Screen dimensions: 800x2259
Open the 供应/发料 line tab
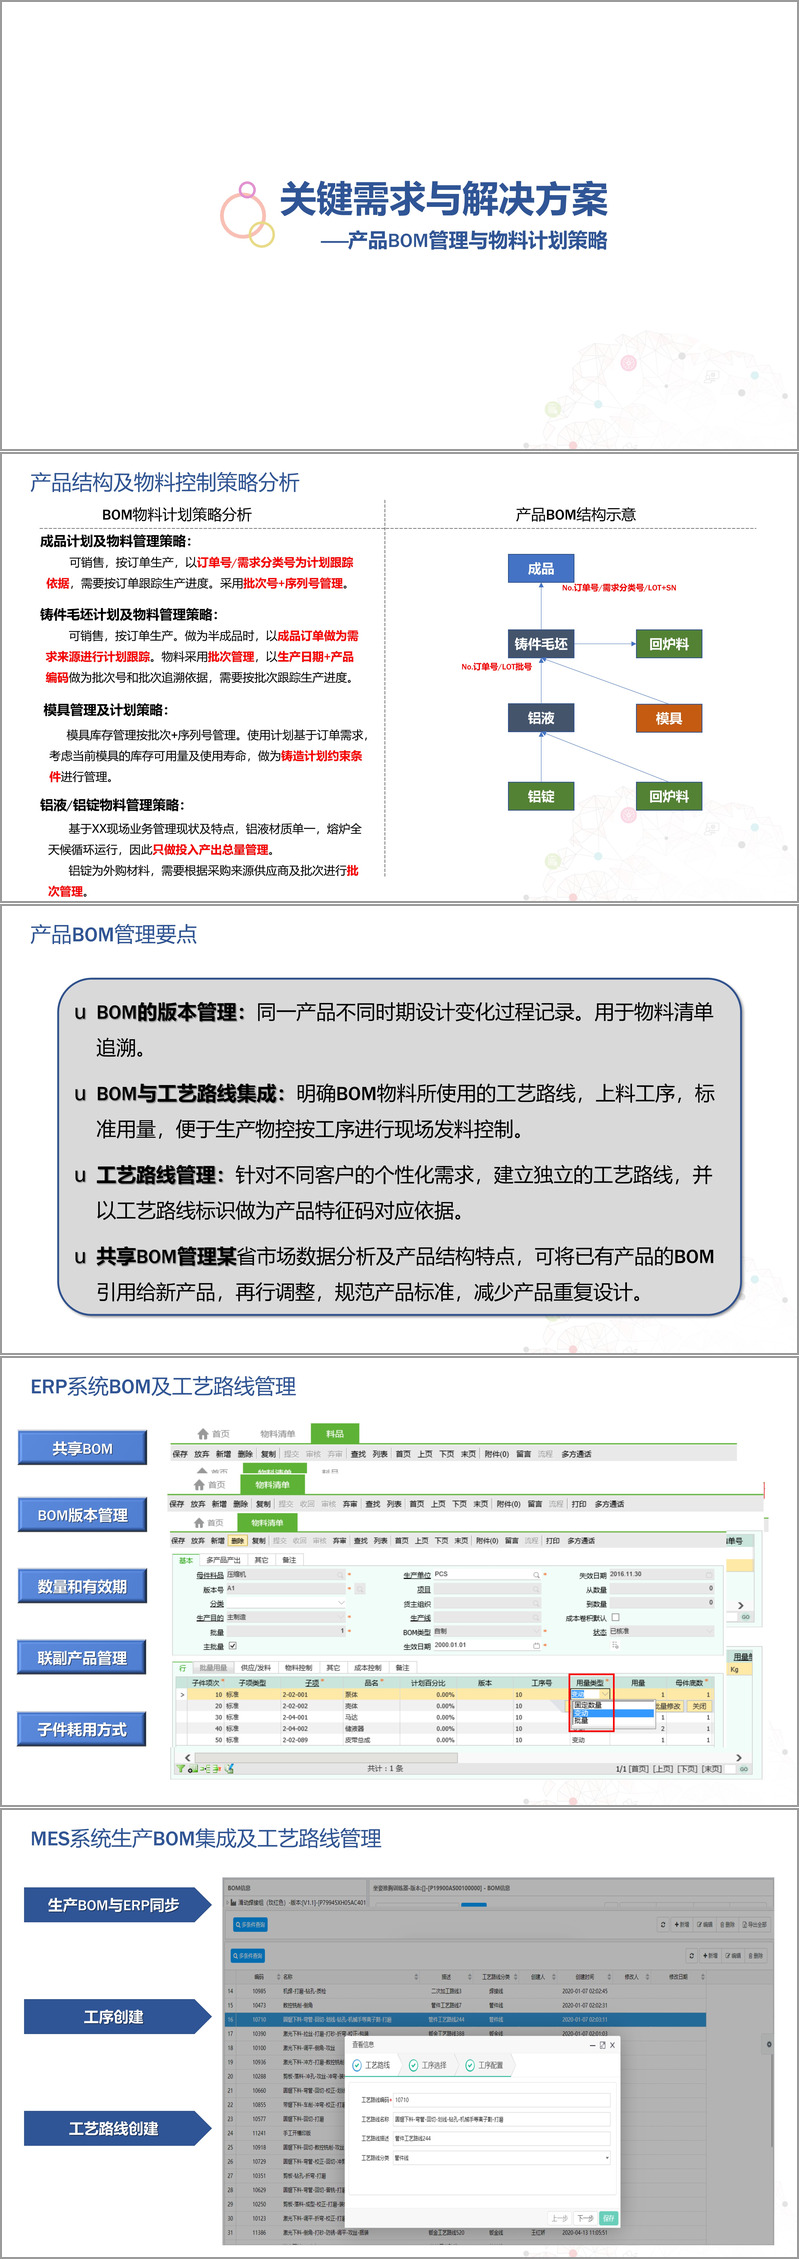tap(256, 1667)
